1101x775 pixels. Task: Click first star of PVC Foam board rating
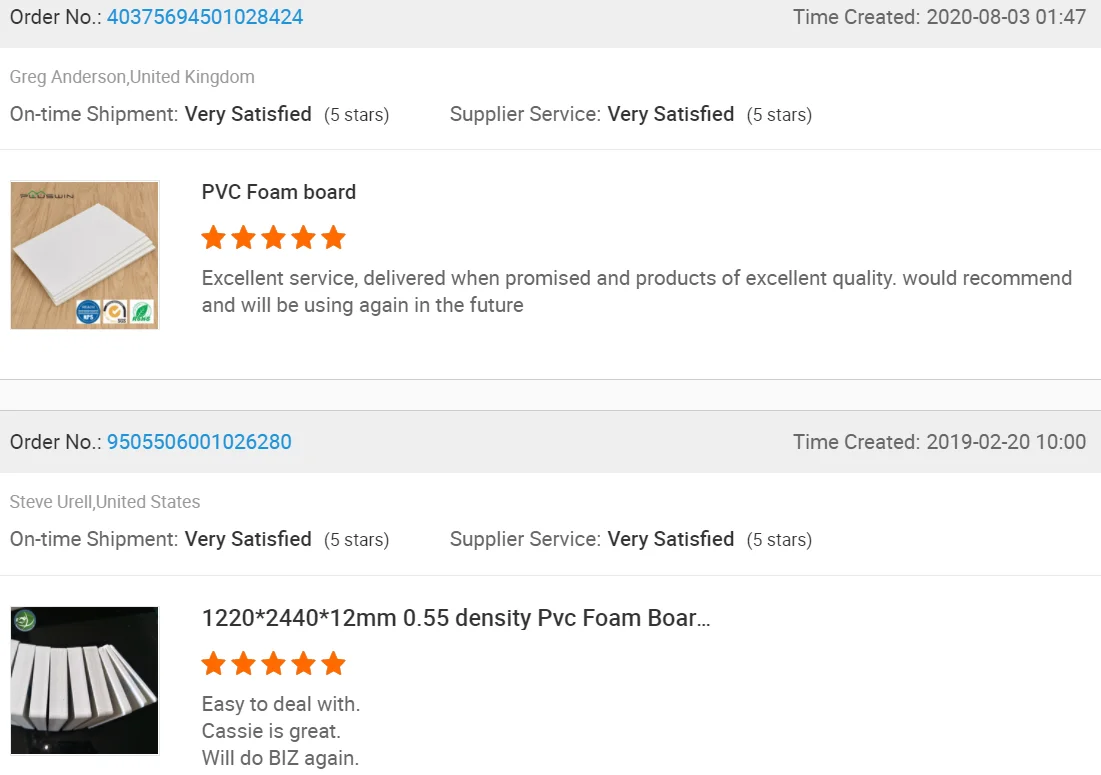point(213,238)
